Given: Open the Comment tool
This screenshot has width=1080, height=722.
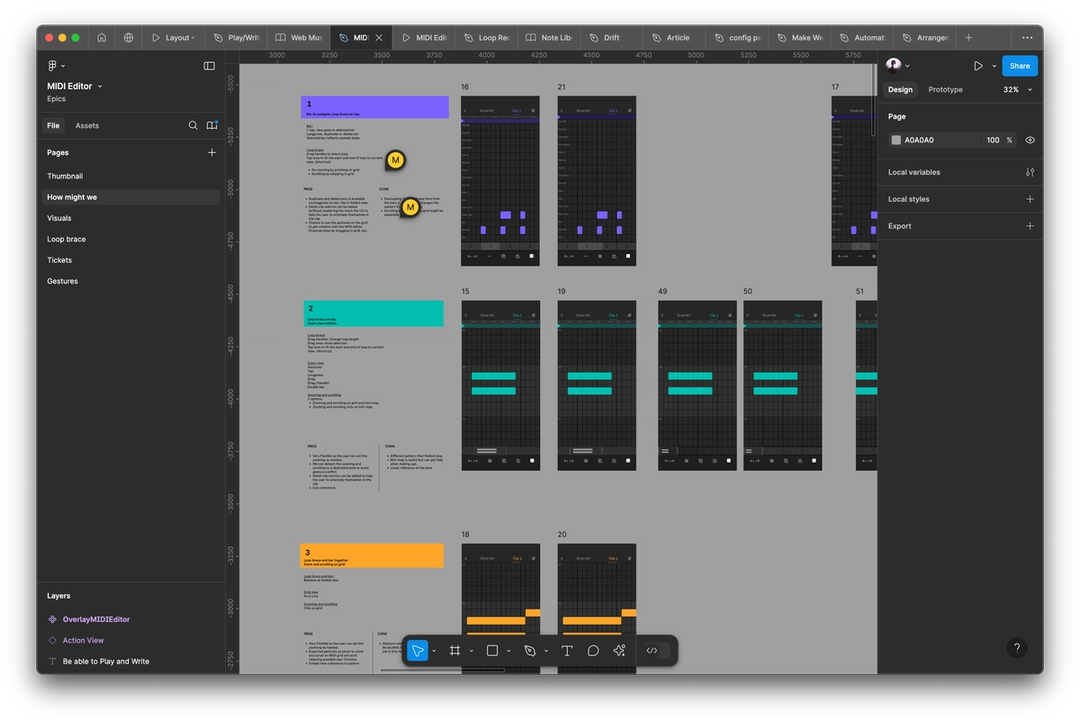Looking at the screenshot, I should click(x=593, y=650).
